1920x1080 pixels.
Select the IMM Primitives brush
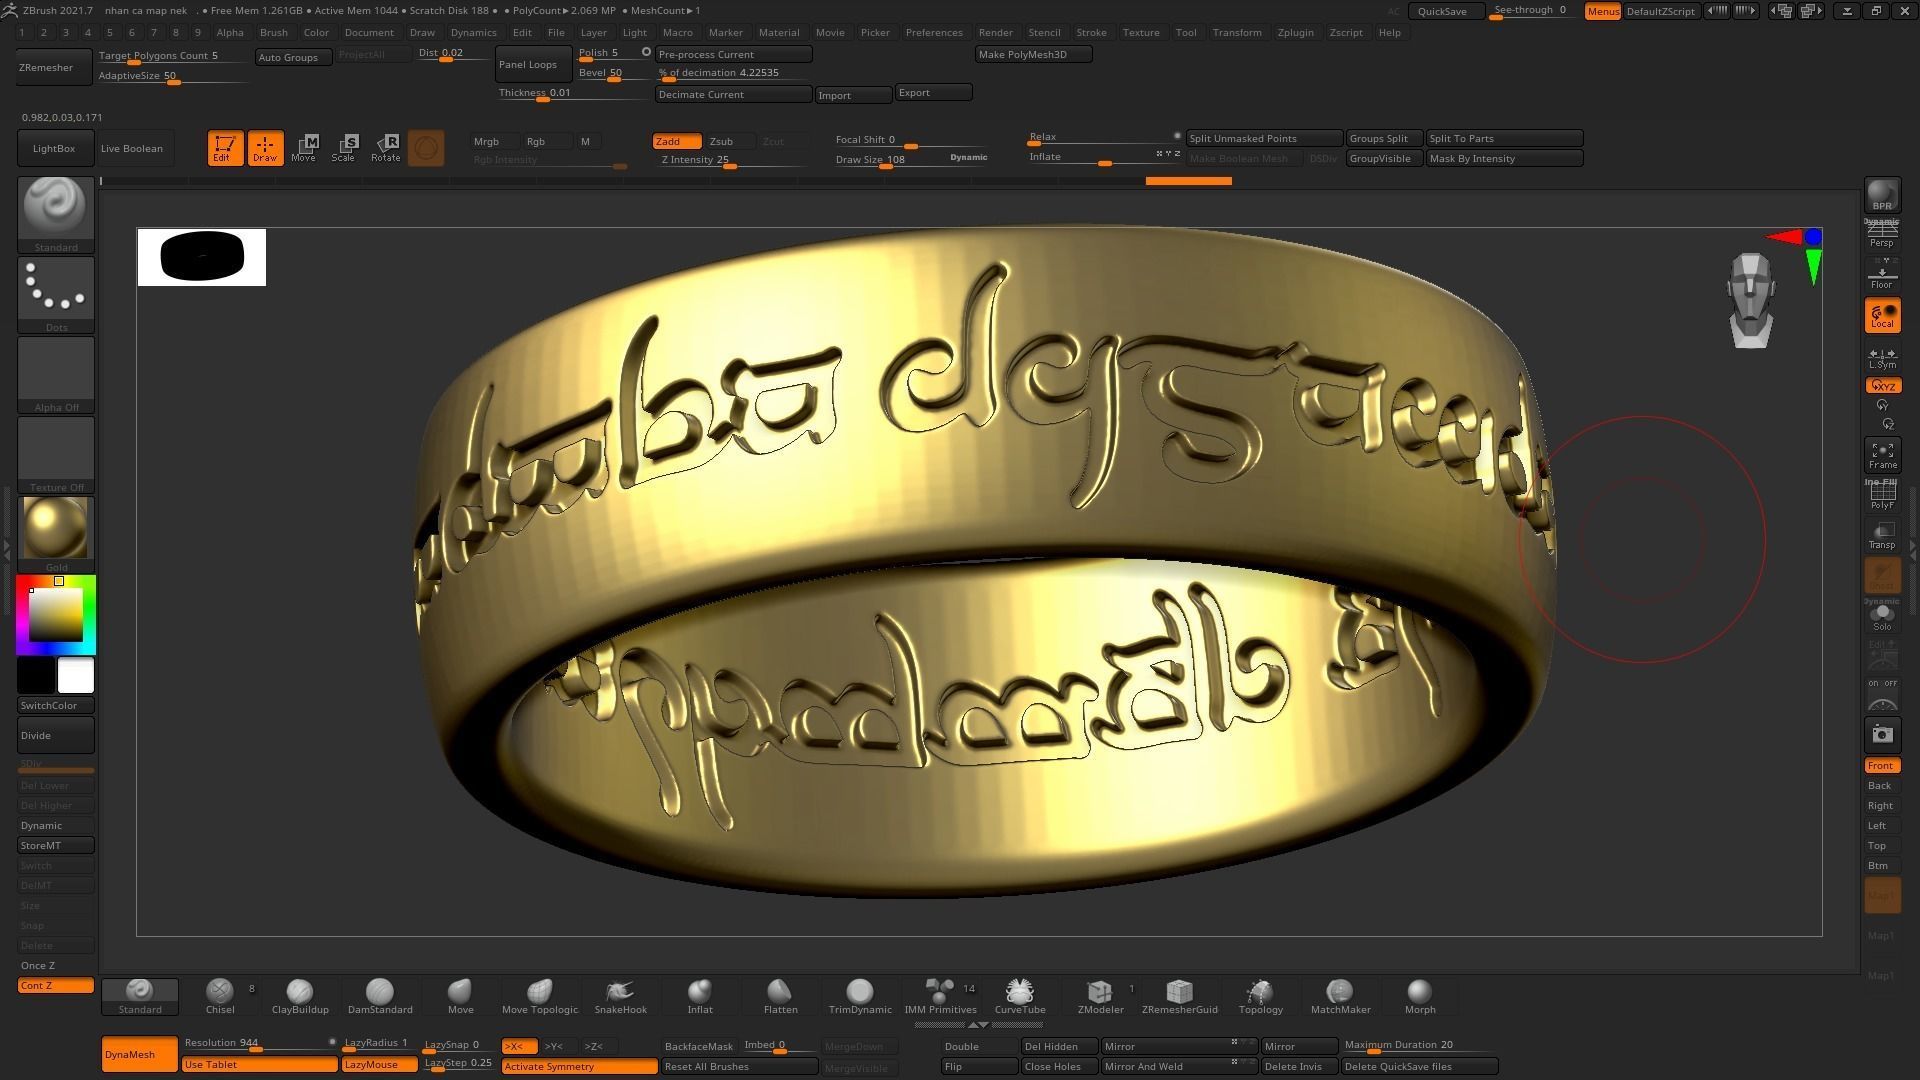[x=940, y=996]
